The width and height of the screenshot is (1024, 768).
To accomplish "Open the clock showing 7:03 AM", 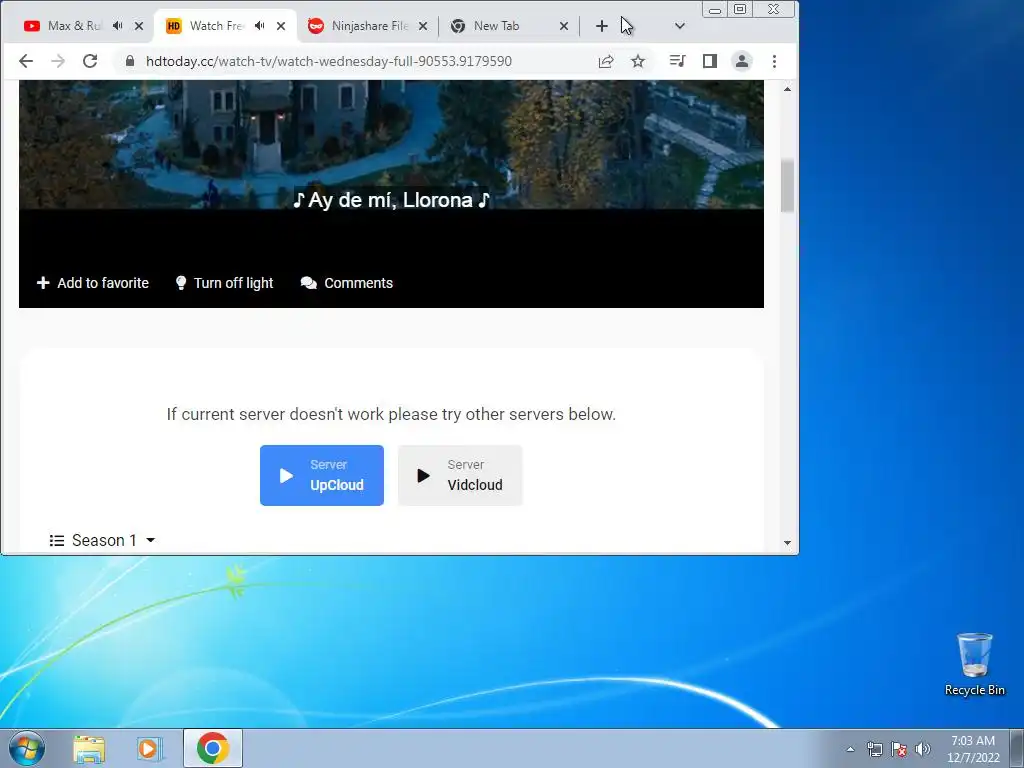I will click(973, 748).
